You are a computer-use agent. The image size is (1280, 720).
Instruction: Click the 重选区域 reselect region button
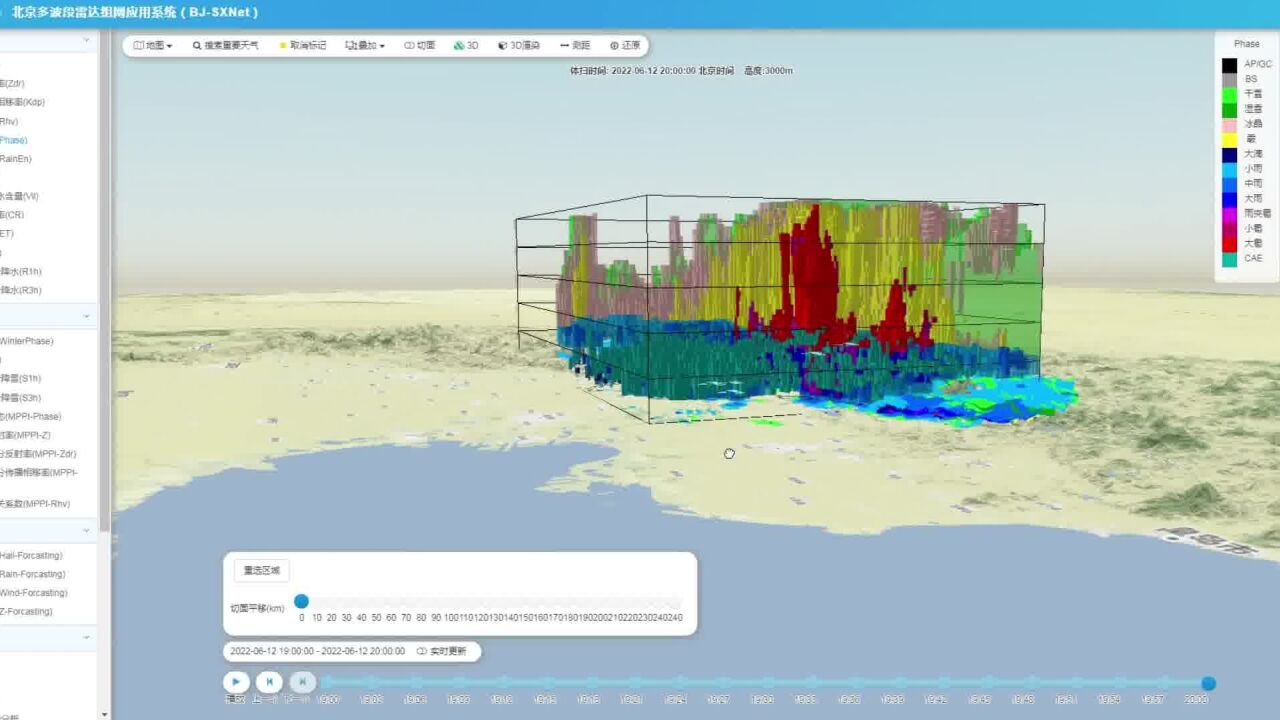pyautogui.click(x=262, y=570)
